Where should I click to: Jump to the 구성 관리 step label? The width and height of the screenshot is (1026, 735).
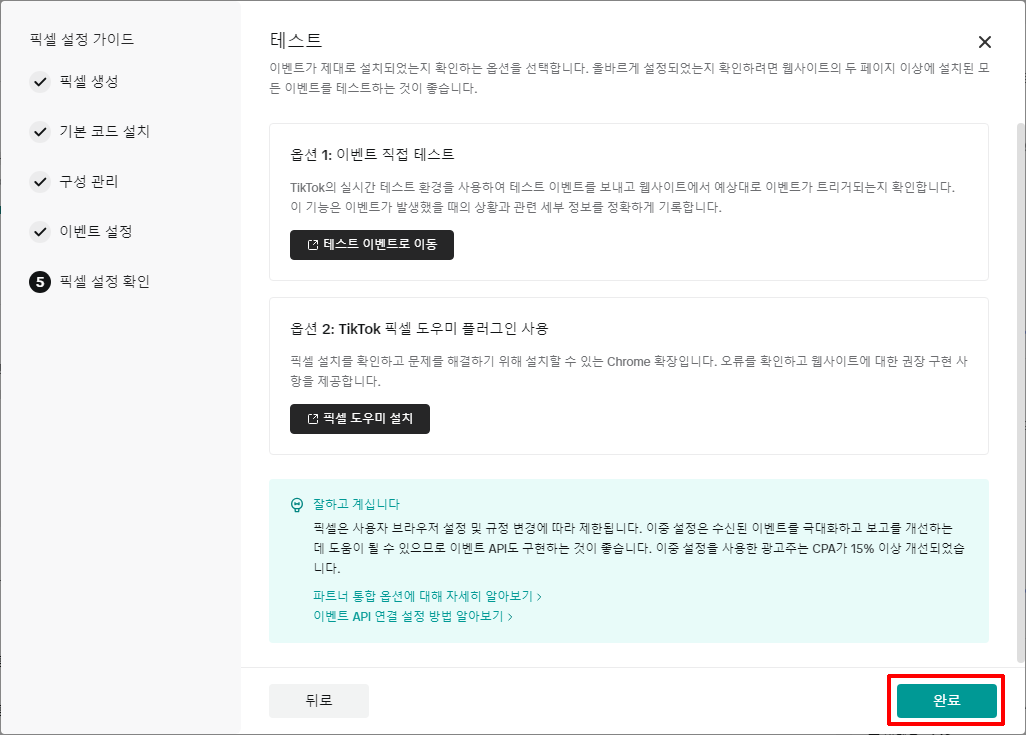click(x=89, y=182)
